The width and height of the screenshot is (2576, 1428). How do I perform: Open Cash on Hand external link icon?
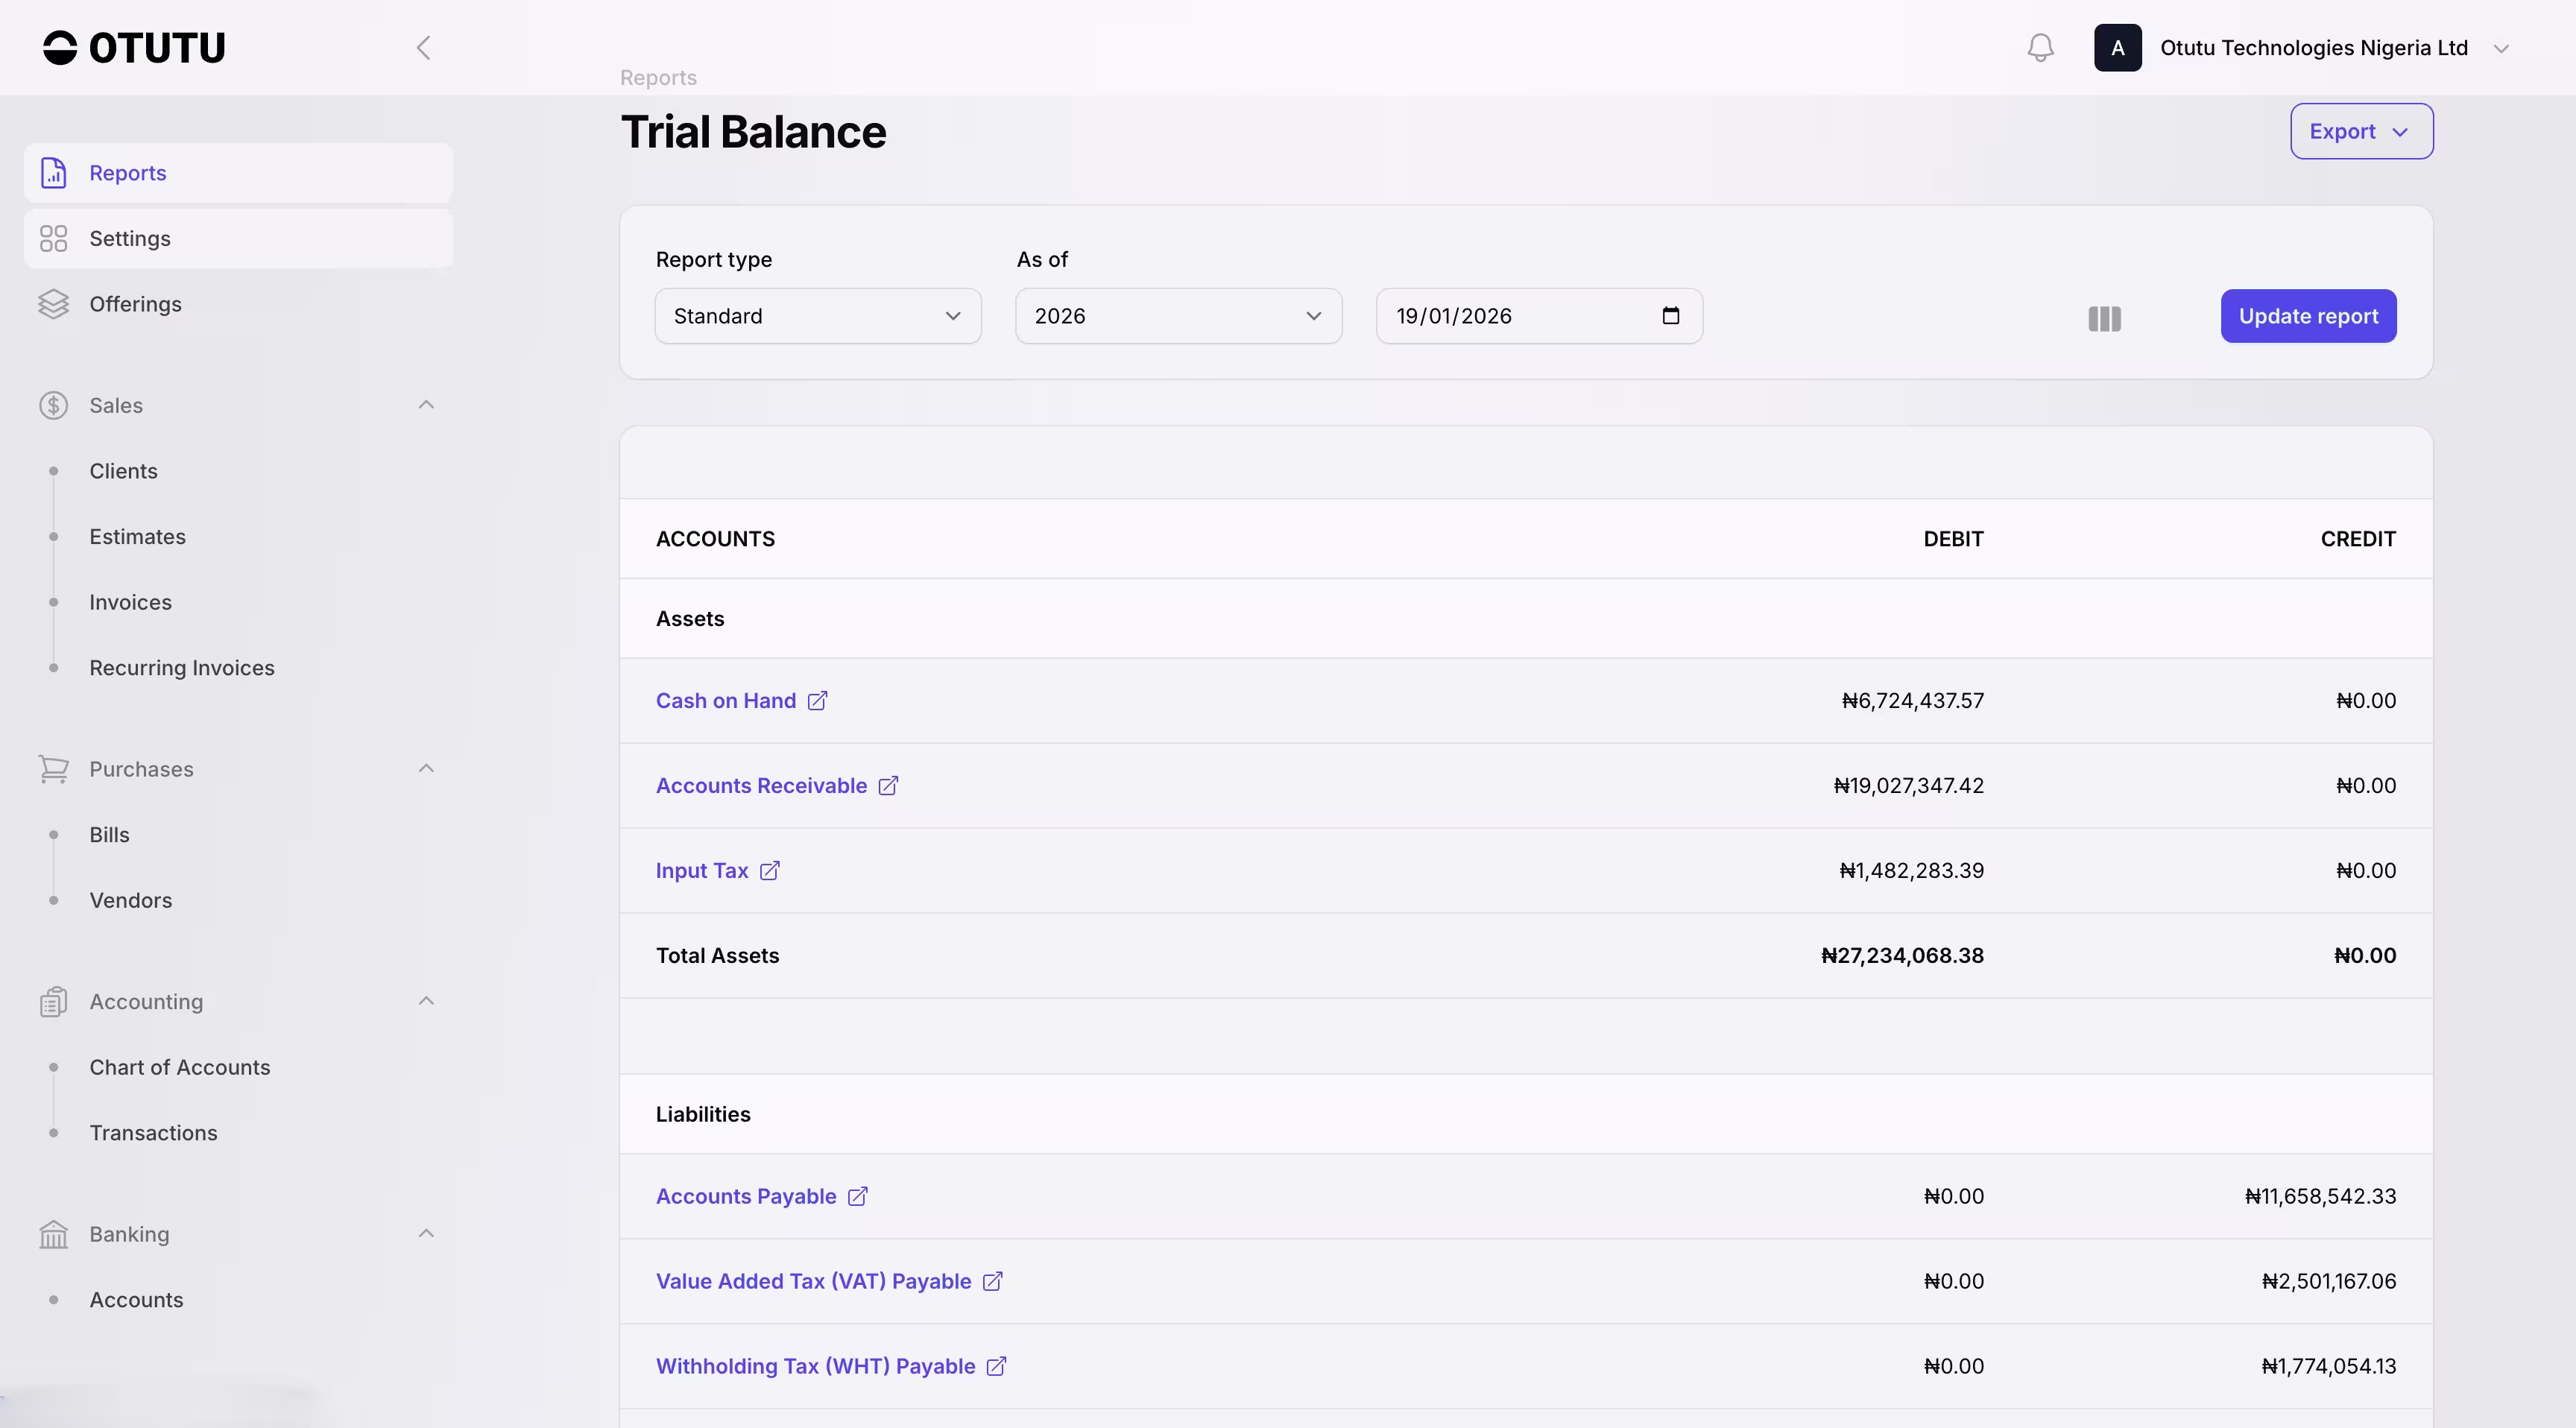[x=817, y=701]
